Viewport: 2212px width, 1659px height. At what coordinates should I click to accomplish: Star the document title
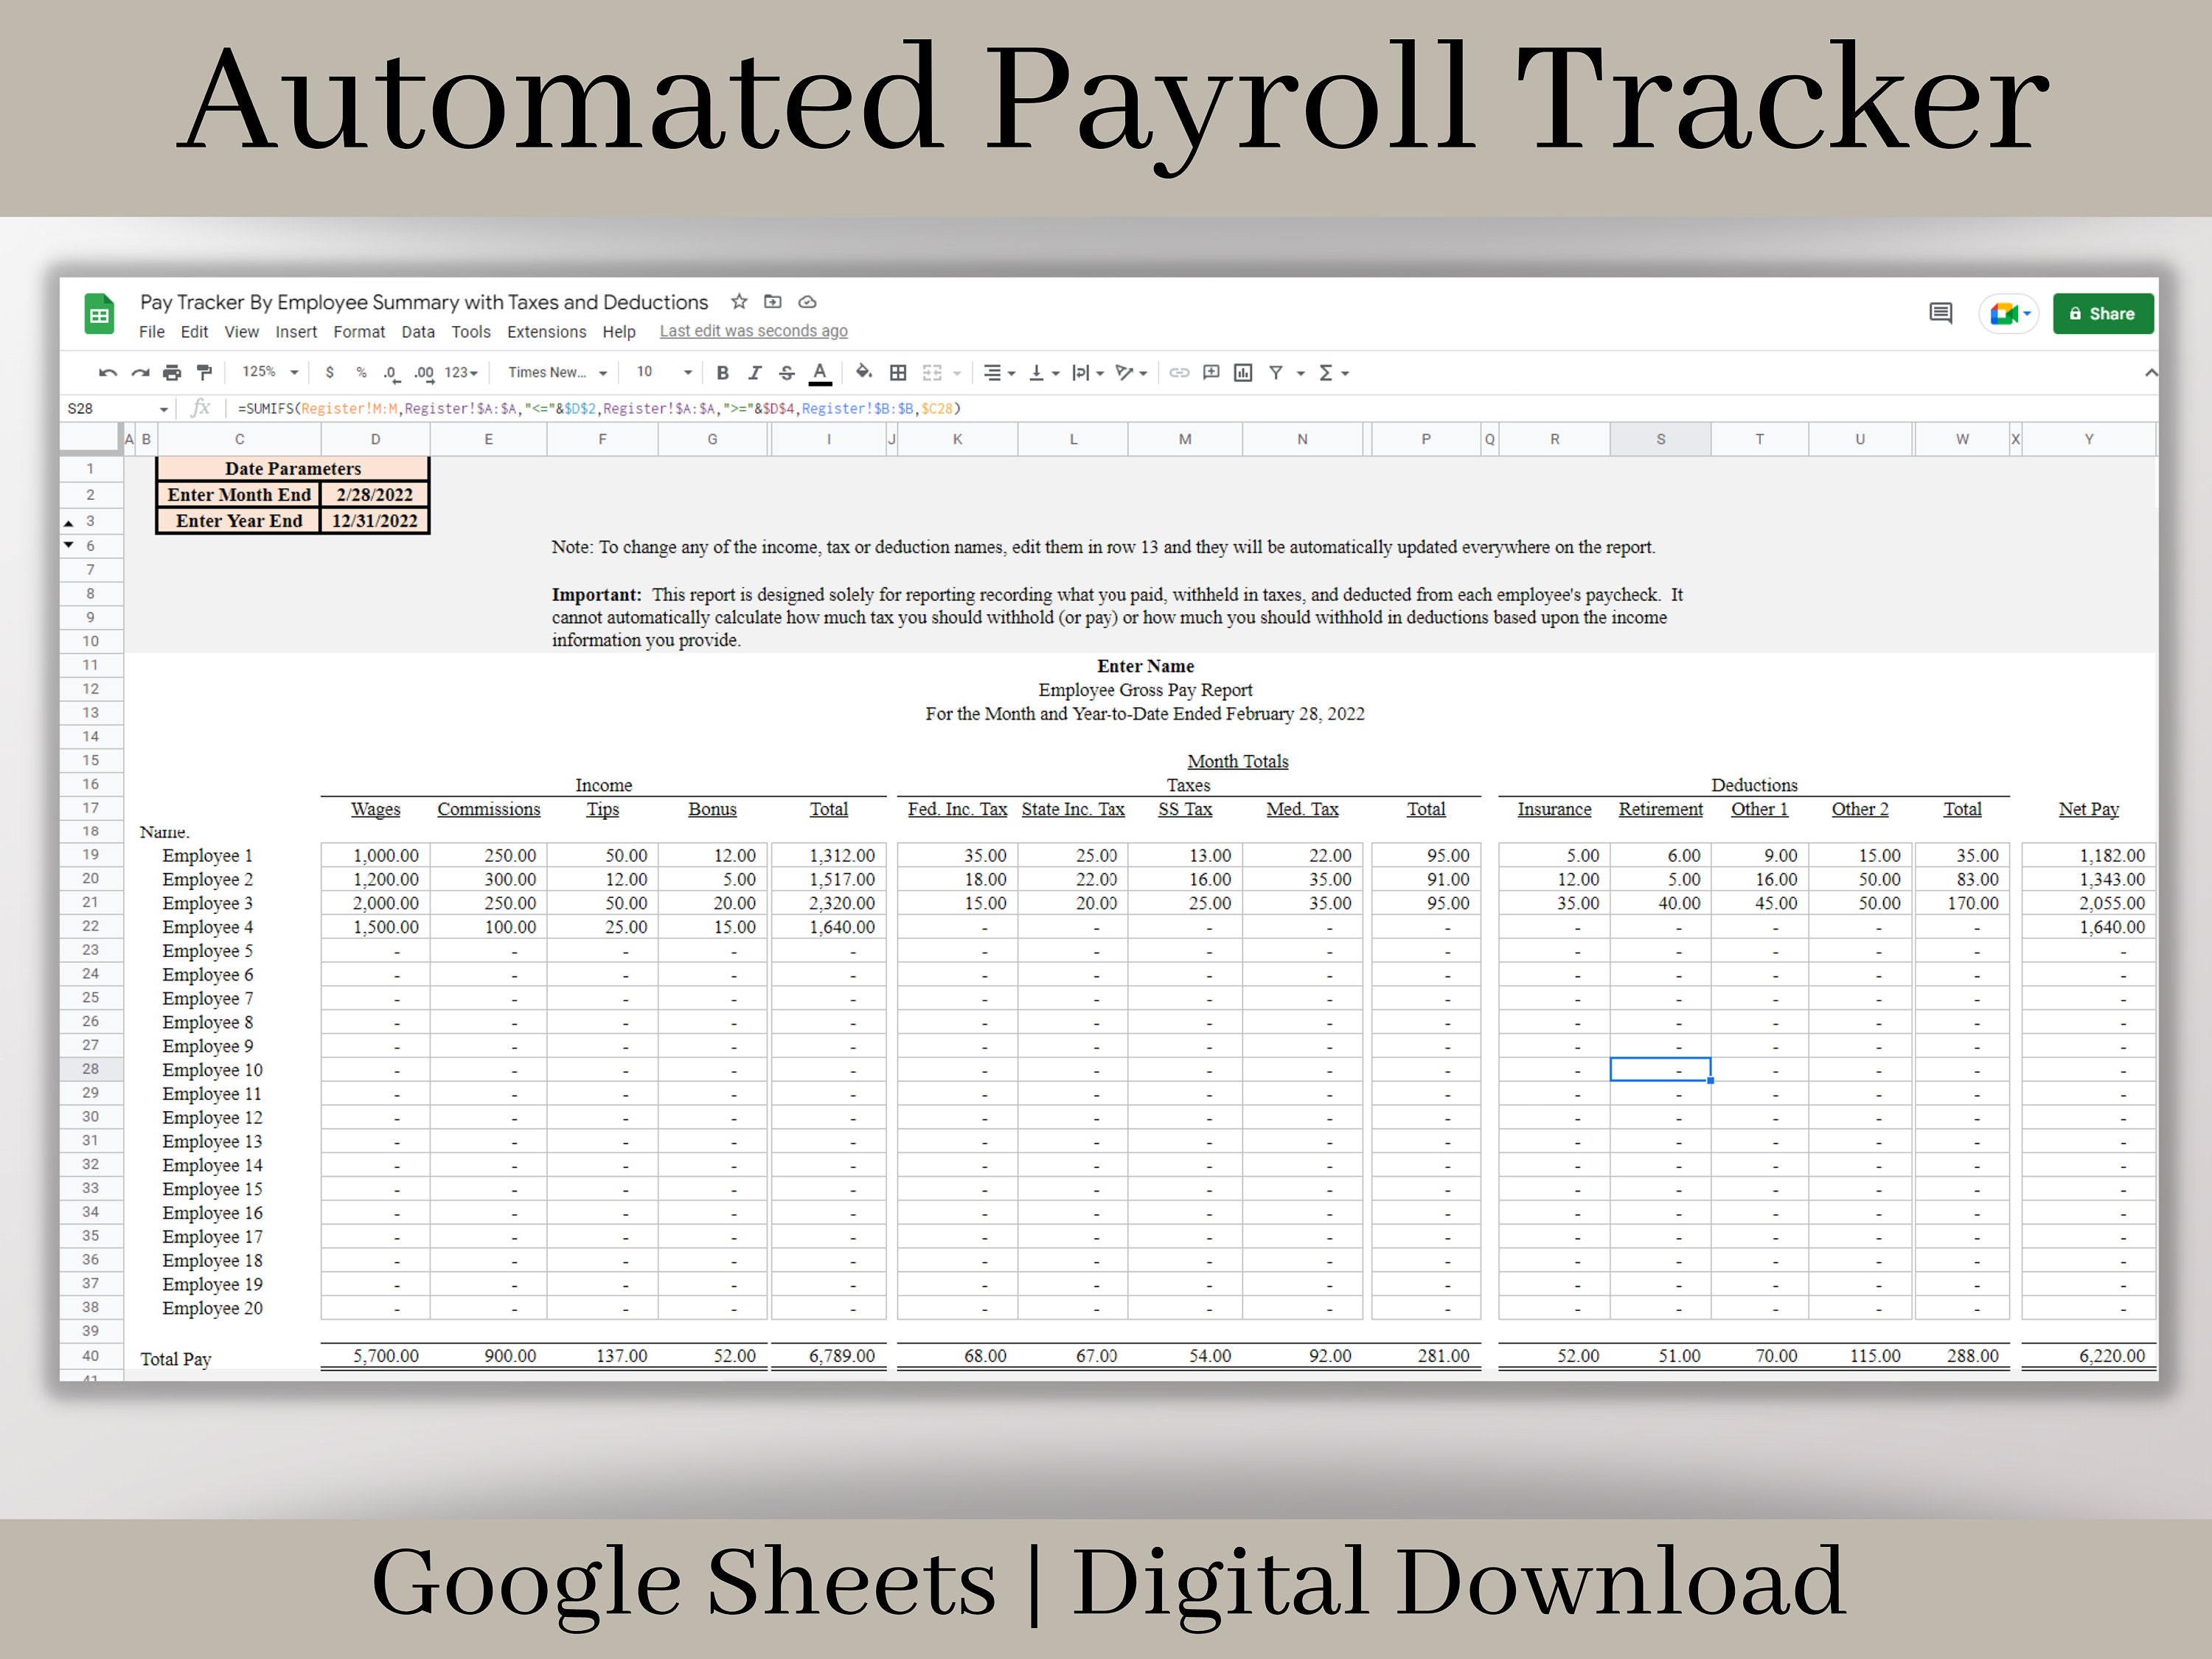[x=739, y=301]
